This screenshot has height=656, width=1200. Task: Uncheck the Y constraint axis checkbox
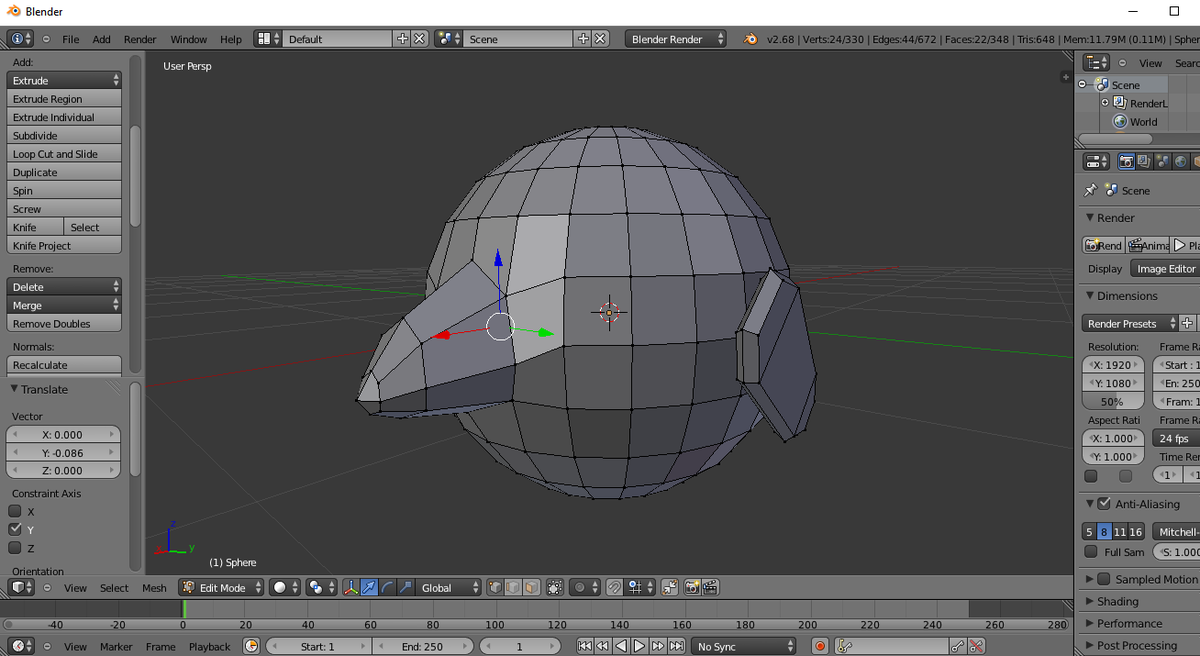tap(15, 529)
